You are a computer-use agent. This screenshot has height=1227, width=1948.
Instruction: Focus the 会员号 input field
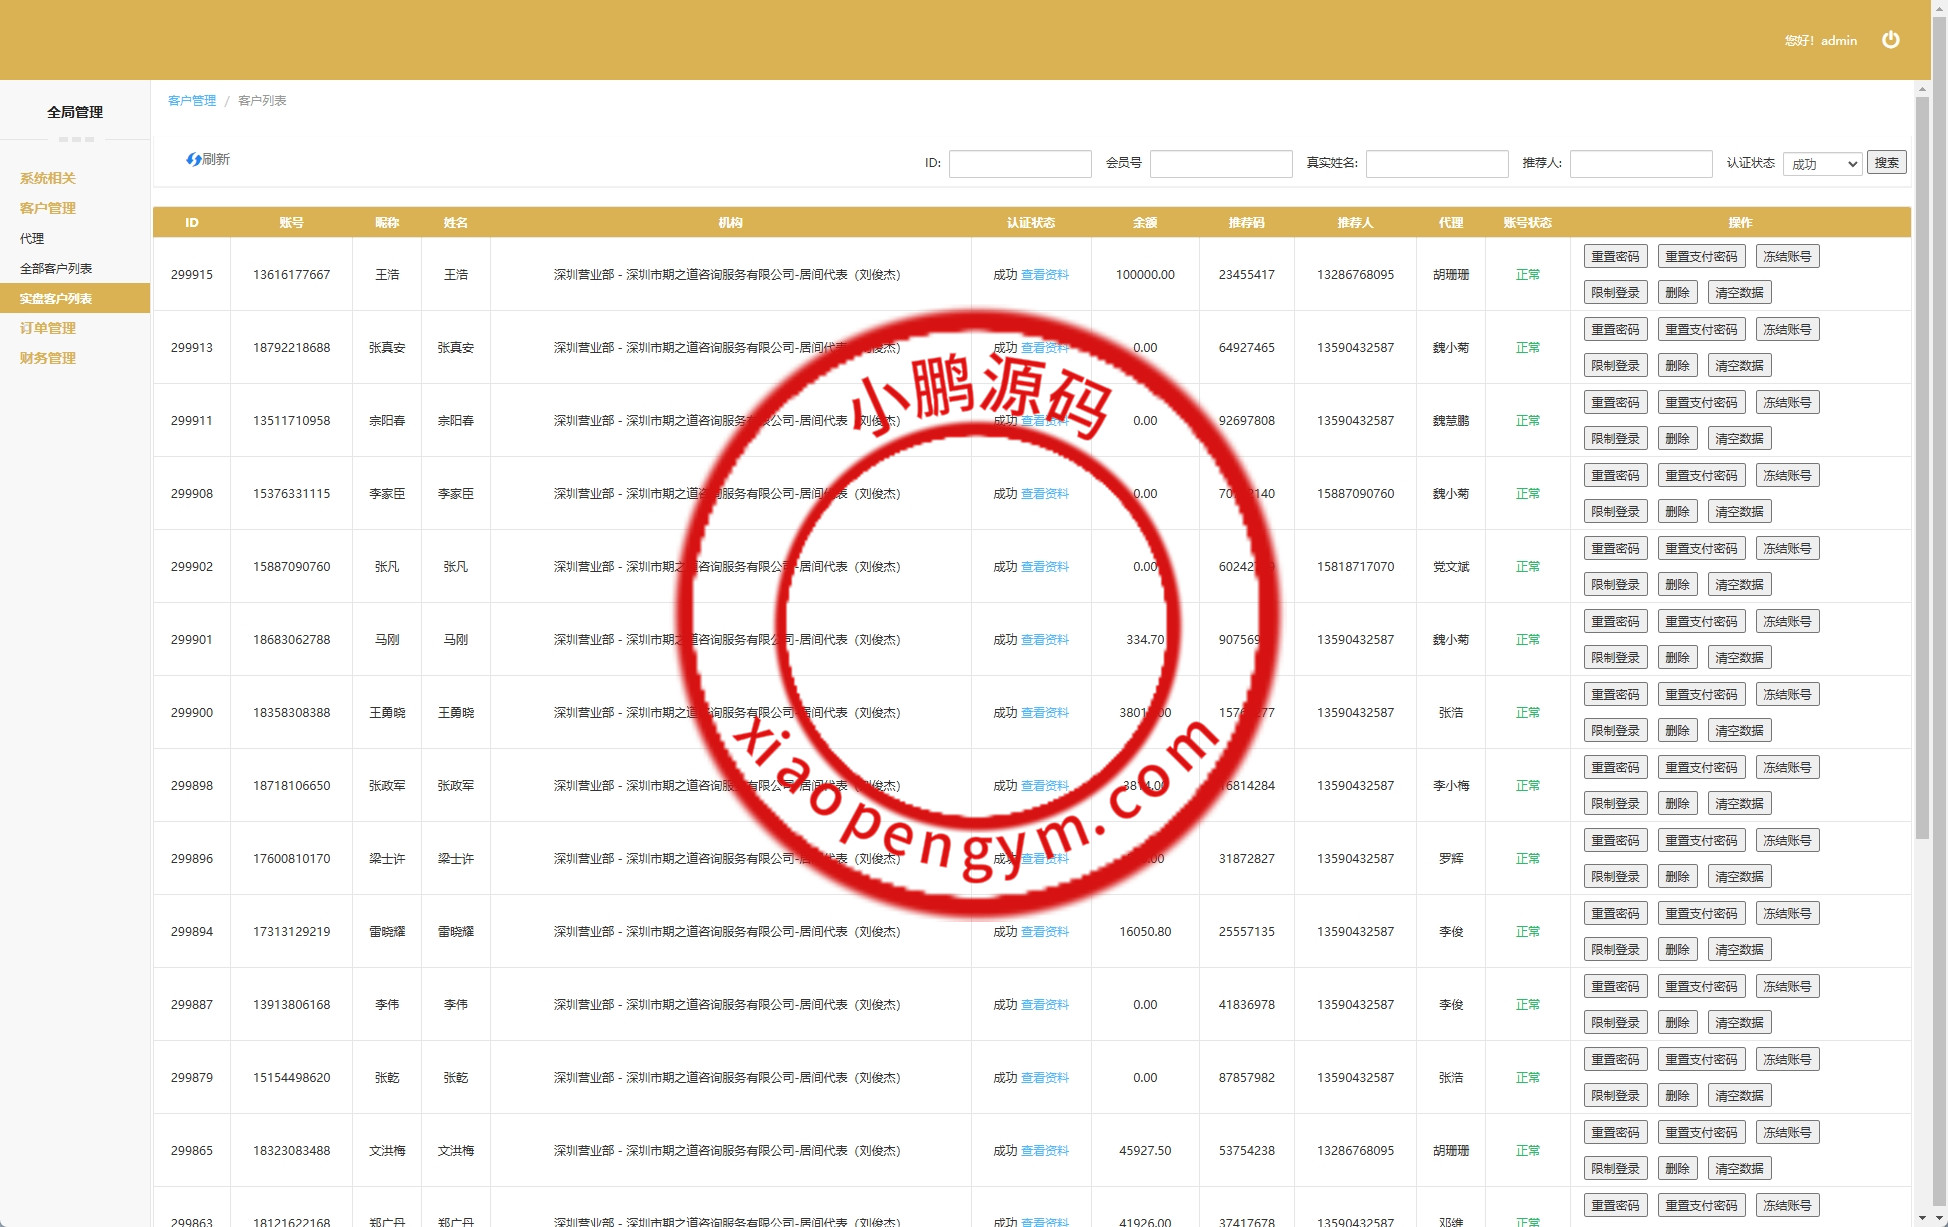click(x=1220, y=164)
